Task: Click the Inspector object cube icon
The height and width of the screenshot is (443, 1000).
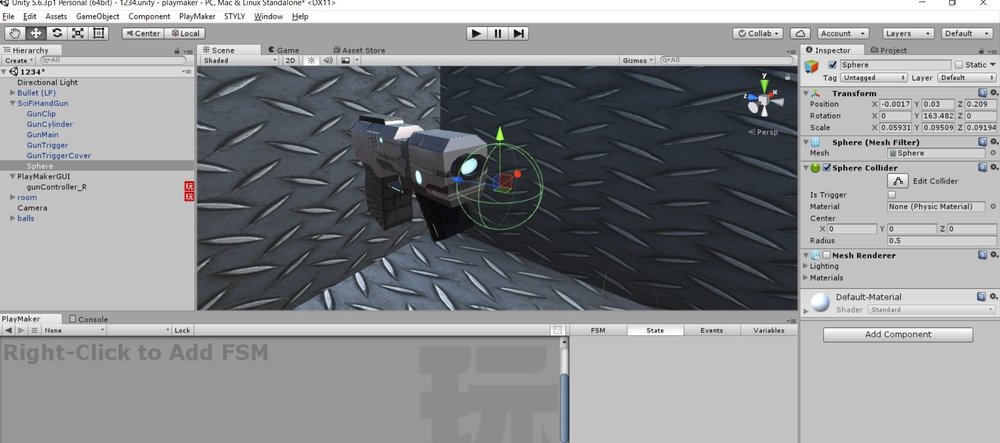Action: pyautogui.click(x=812, y=66)
